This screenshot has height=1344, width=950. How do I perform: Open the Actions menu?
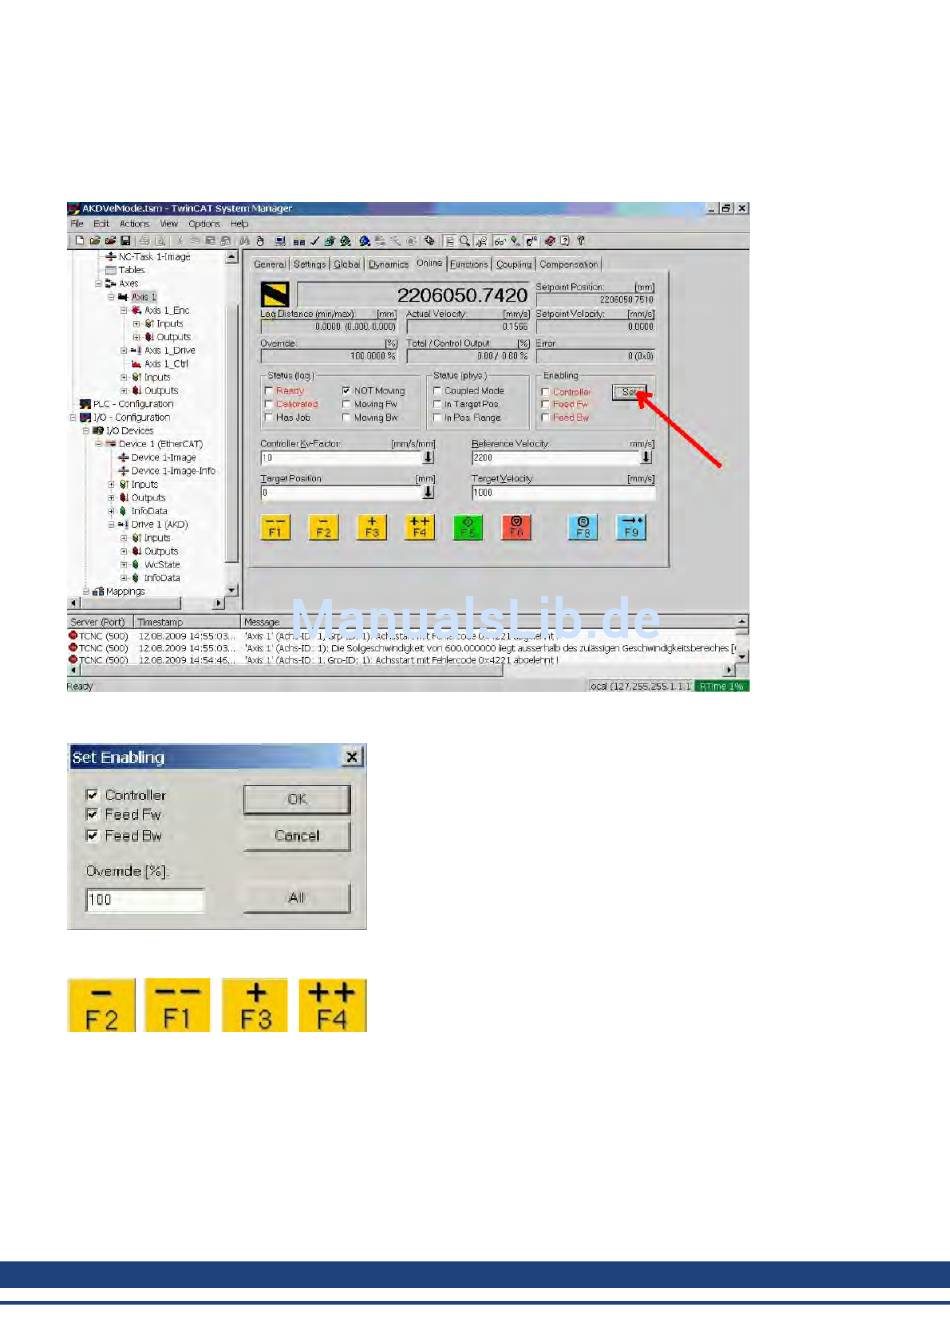coord(134,224)
